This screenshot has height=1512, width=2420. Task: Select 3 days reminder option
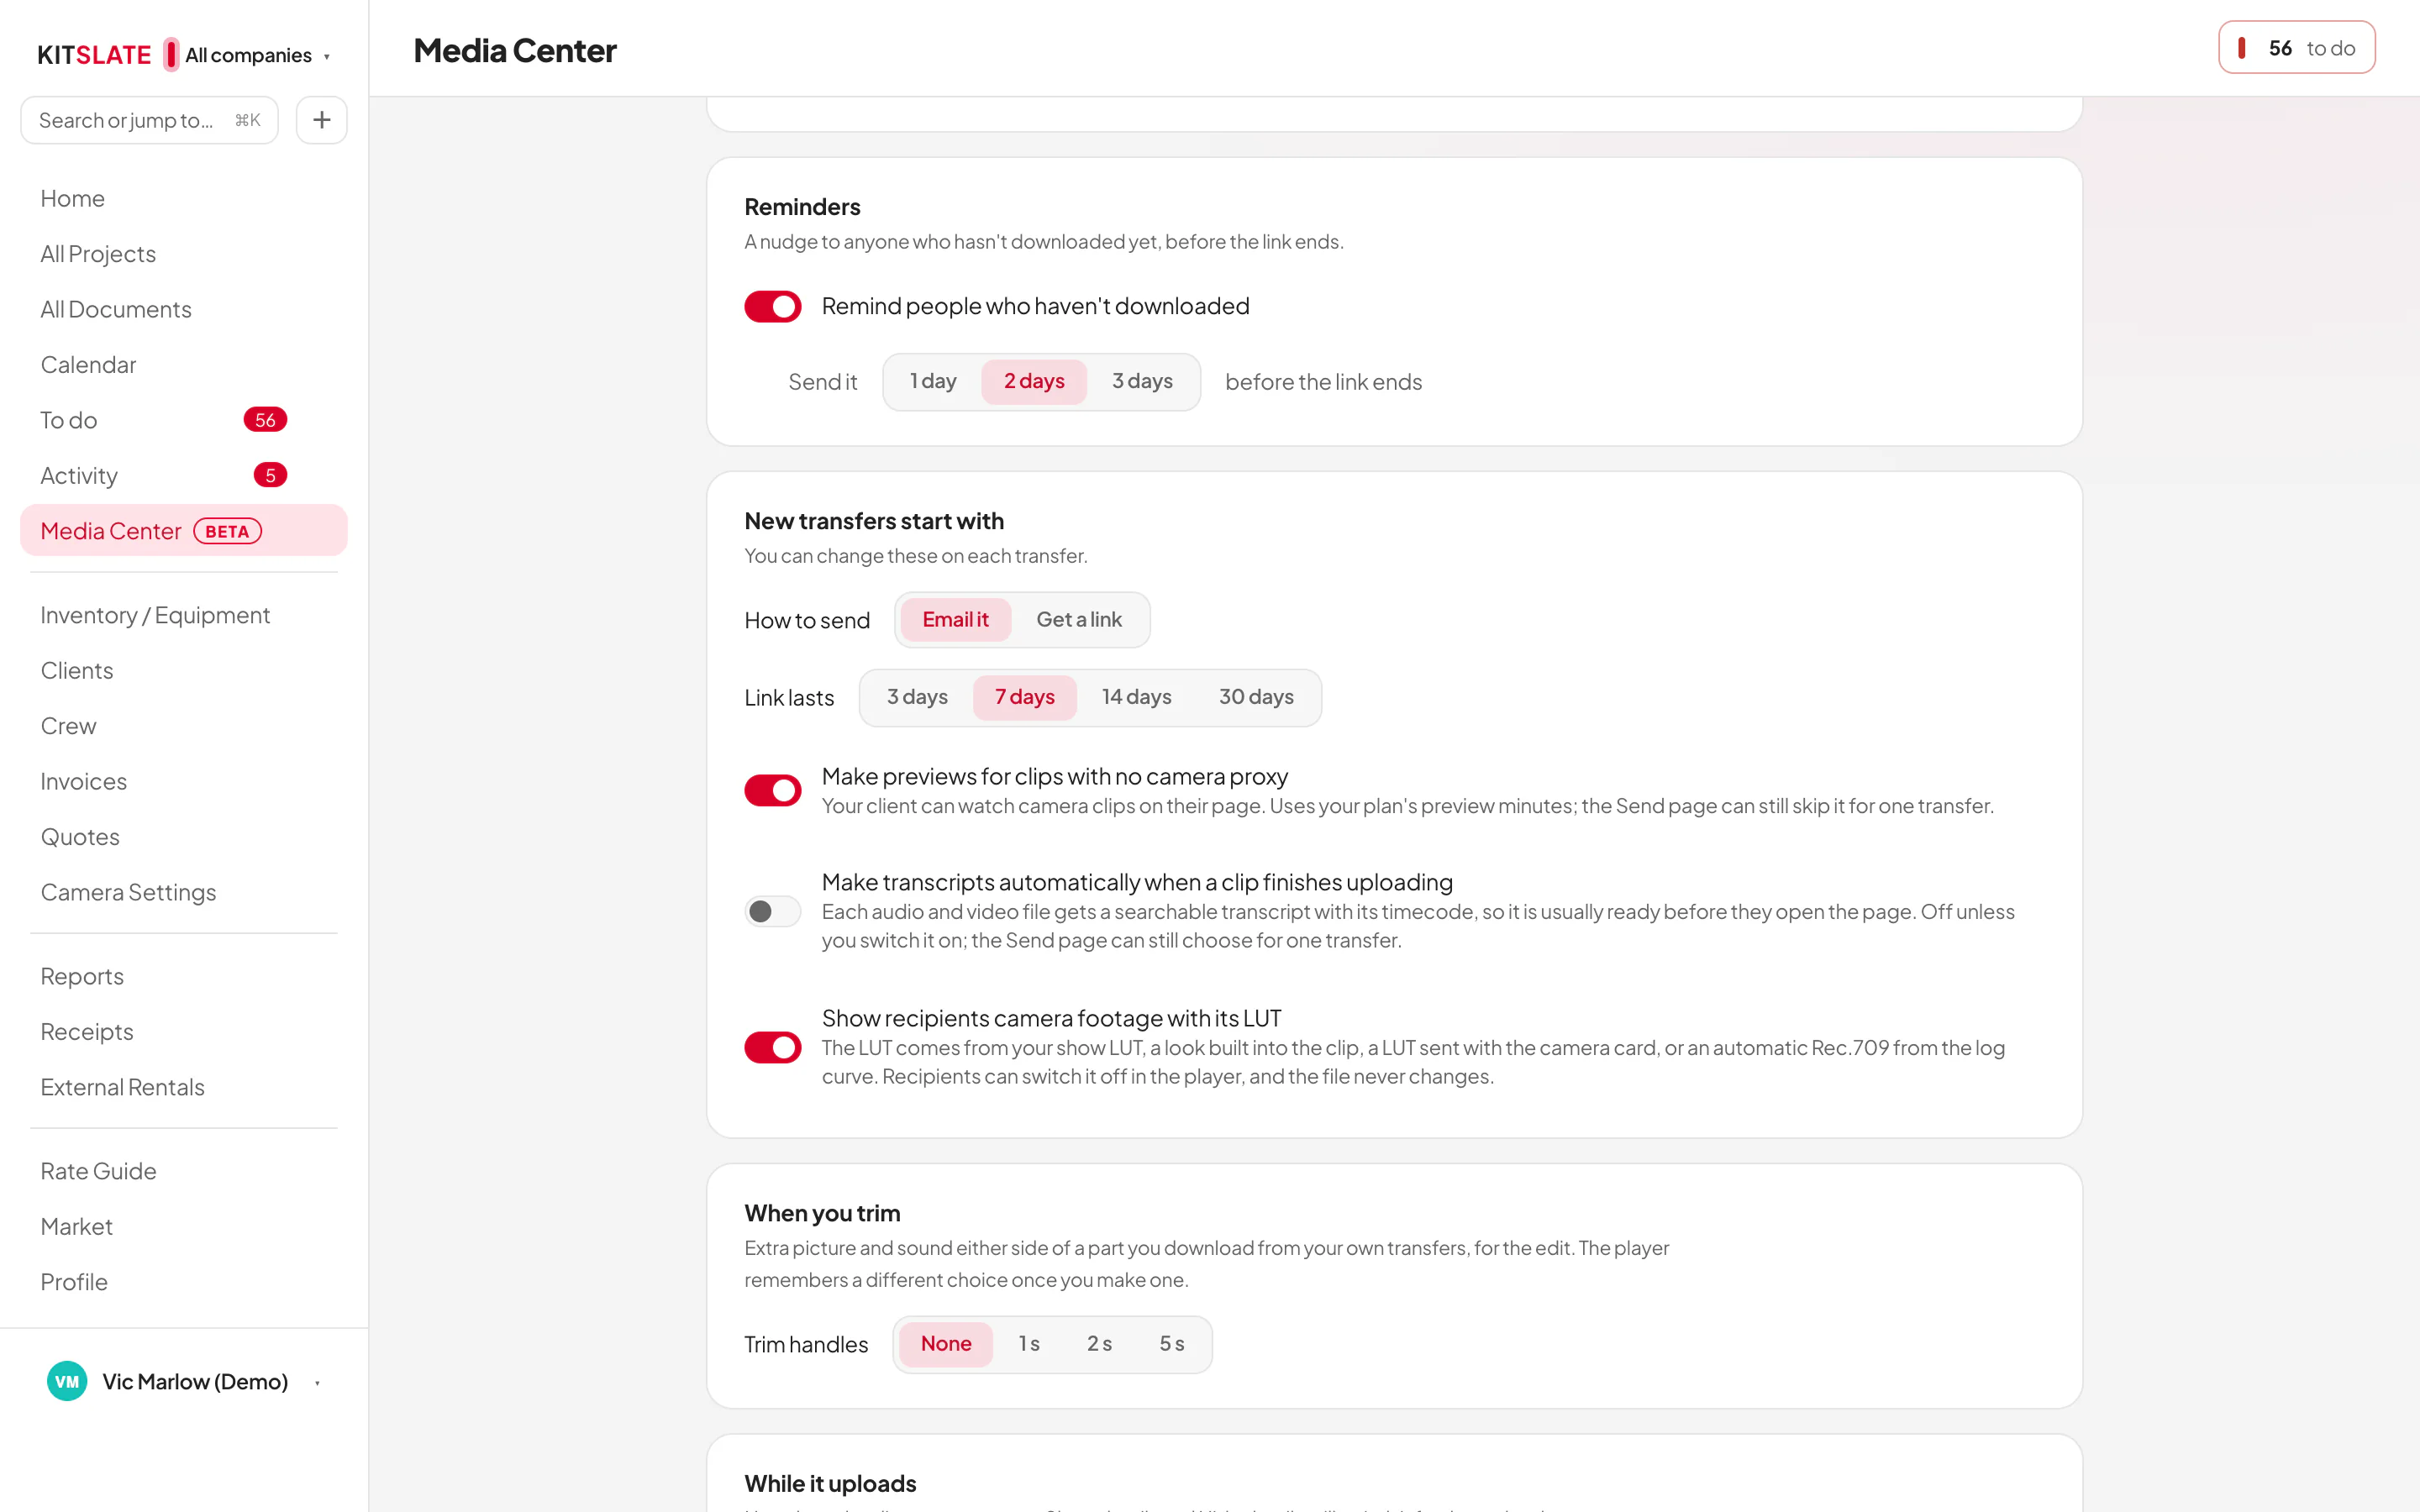pos(1142,381)
